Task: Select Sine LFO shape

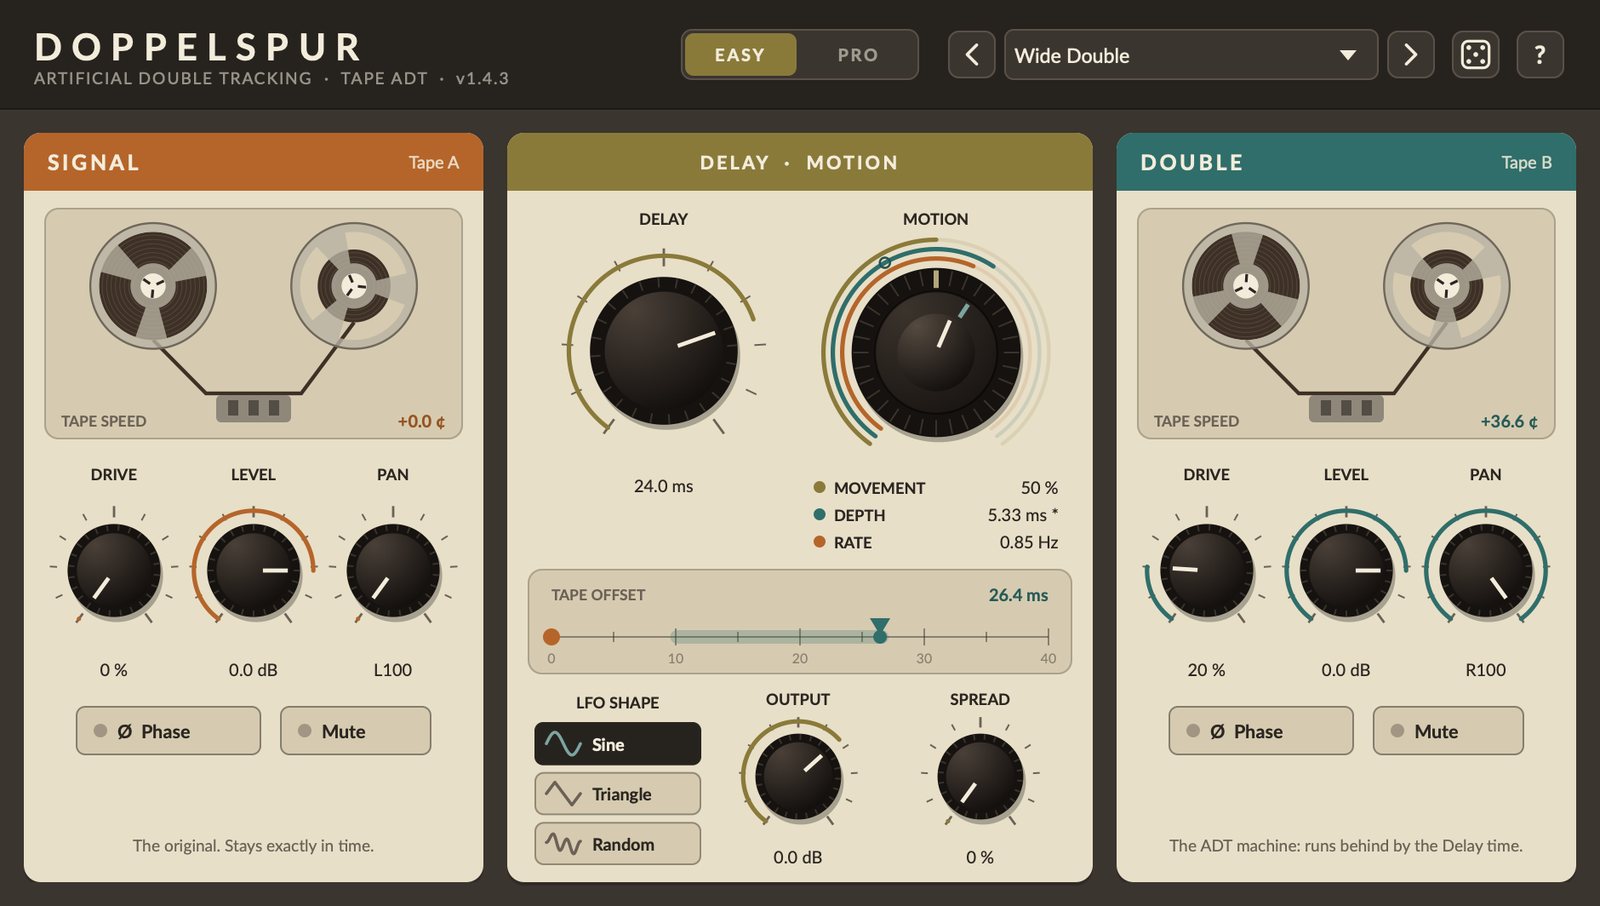Action: 617,744
